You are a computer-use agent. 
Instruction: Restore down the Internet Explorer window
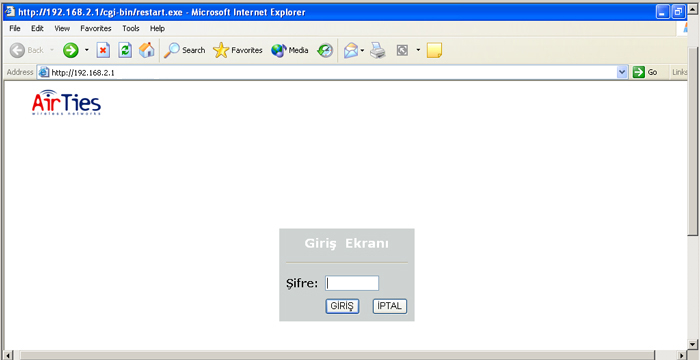coord(679,12)
